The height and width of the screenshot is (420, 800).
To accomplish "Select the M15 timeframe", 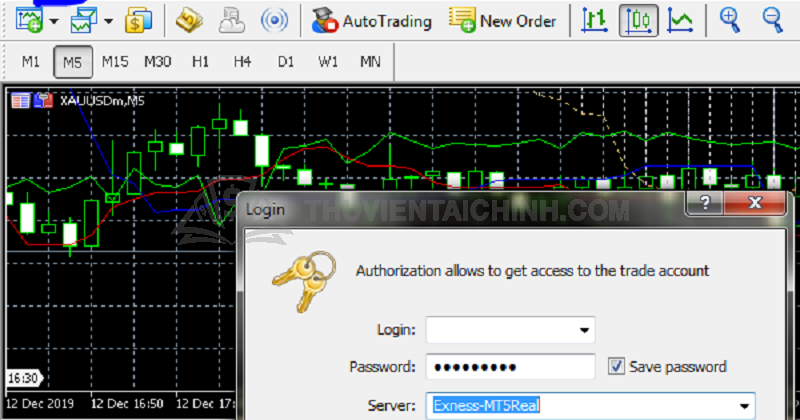I will [115, 62].
